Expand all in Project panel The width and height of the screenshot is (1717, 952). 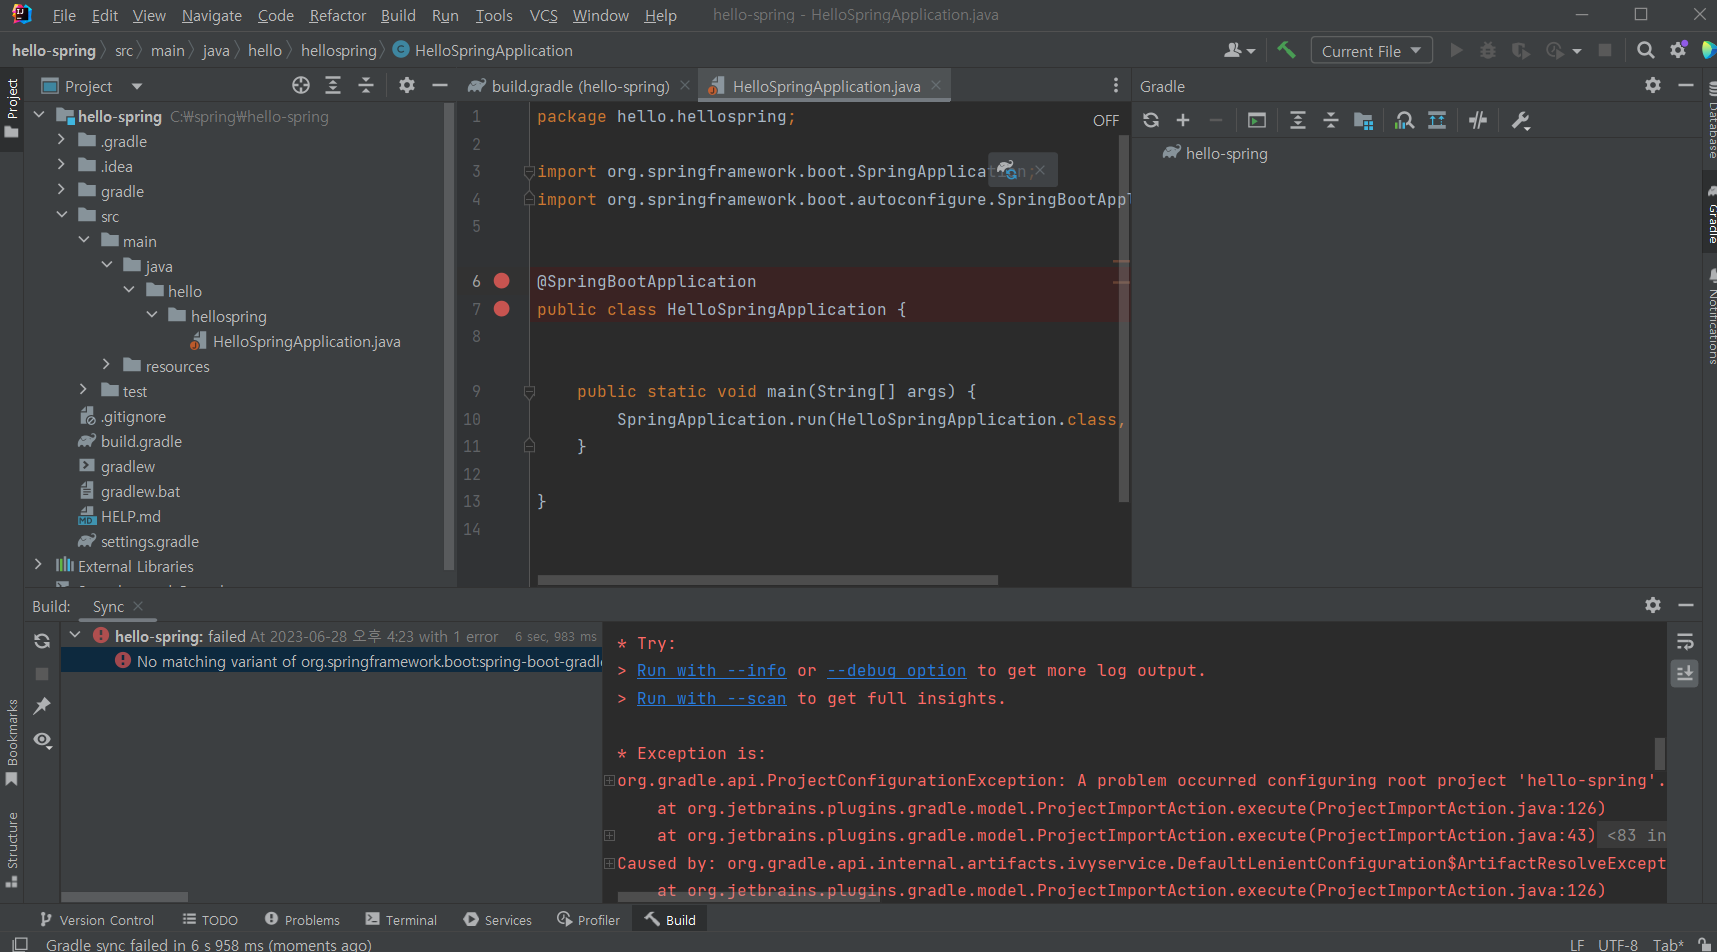(x=333, y=86)
